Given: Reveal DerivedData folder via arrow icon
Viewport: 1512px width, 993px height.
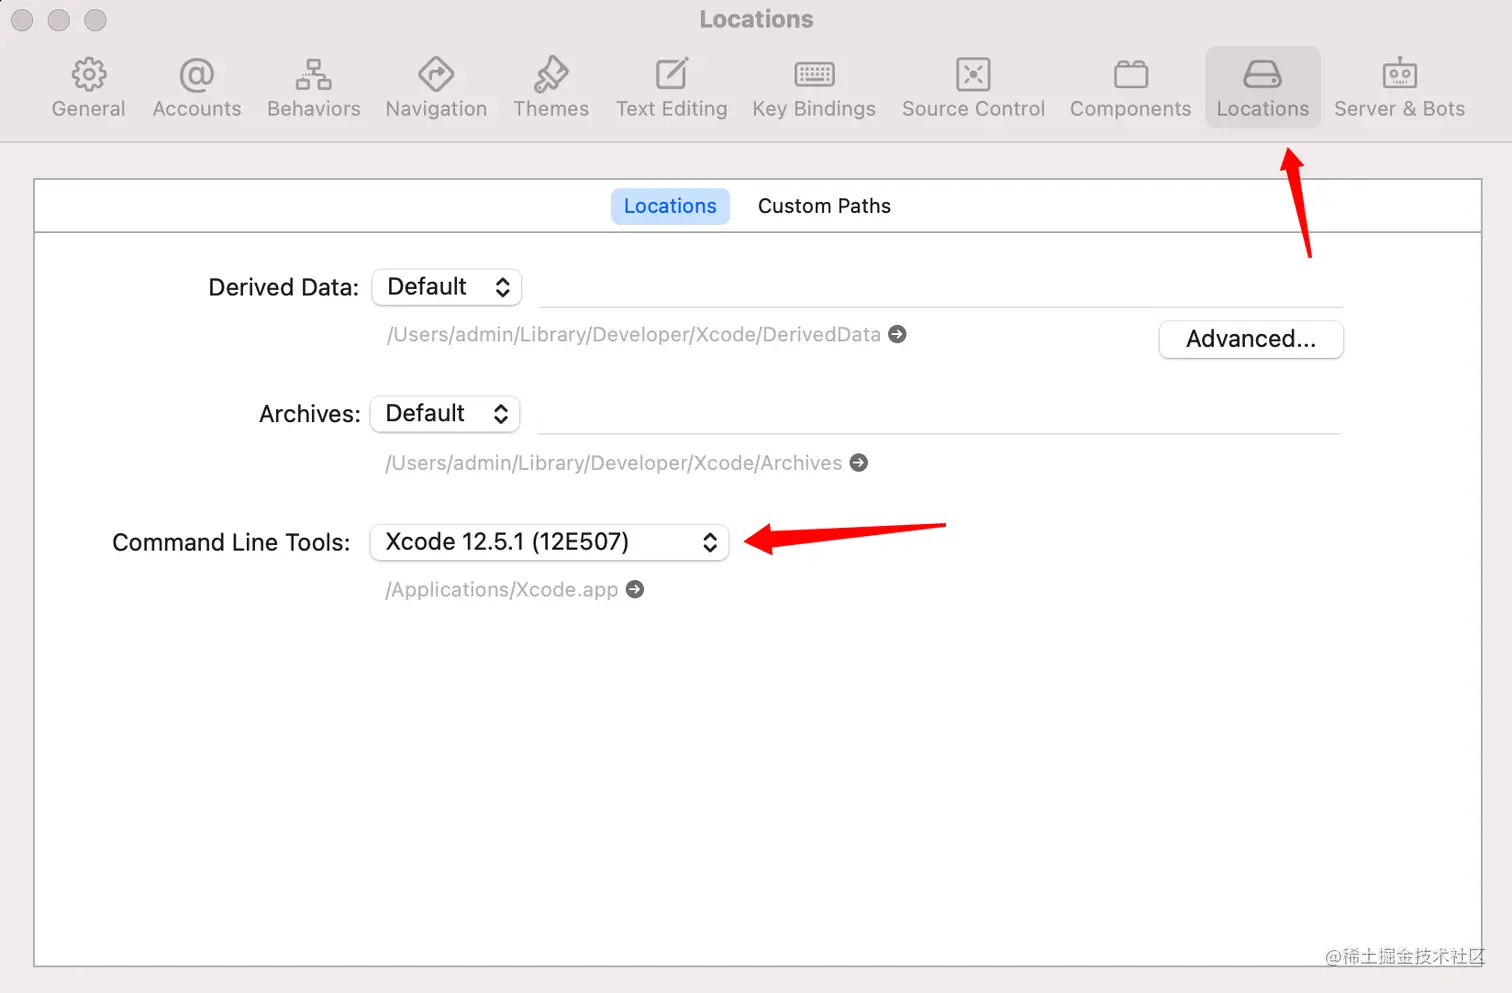Looking at the screenshot, I should [x=897, y=334].
